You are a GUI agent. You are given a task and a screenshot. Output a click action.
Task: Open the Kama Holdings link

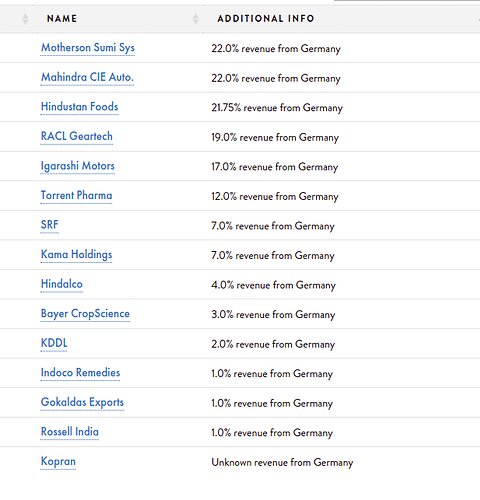[76, 255]
